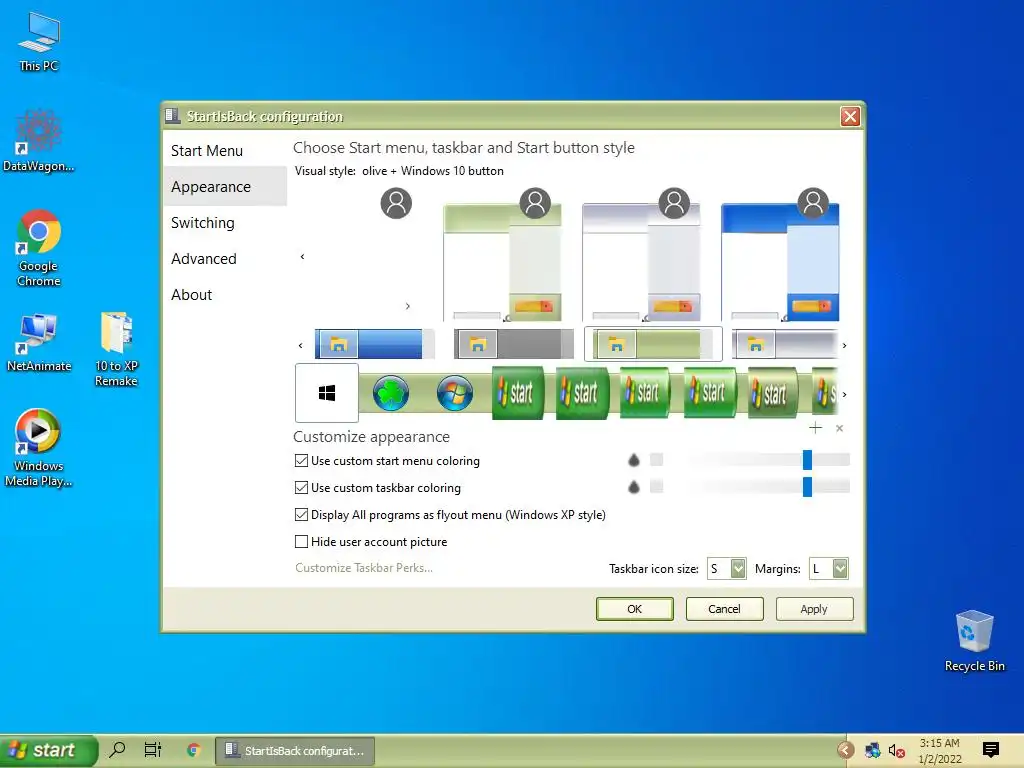Screen dimensions: 1024x768
Task: Pick the olive-toned XP start button style
Action: click(x=773, y=393)
